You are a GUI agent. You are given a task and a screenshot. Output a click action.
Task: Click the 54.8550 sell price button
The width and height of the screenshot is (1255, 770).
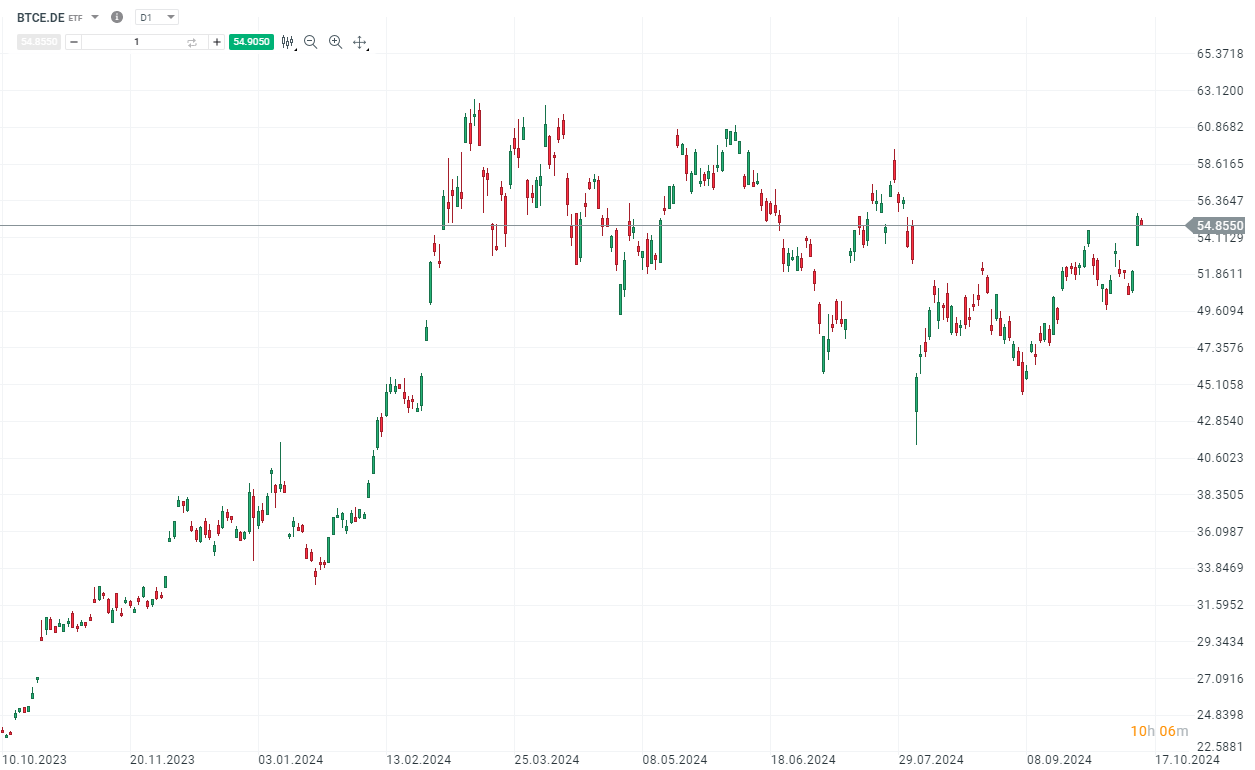pyautogui.click(x=40, y=42)
